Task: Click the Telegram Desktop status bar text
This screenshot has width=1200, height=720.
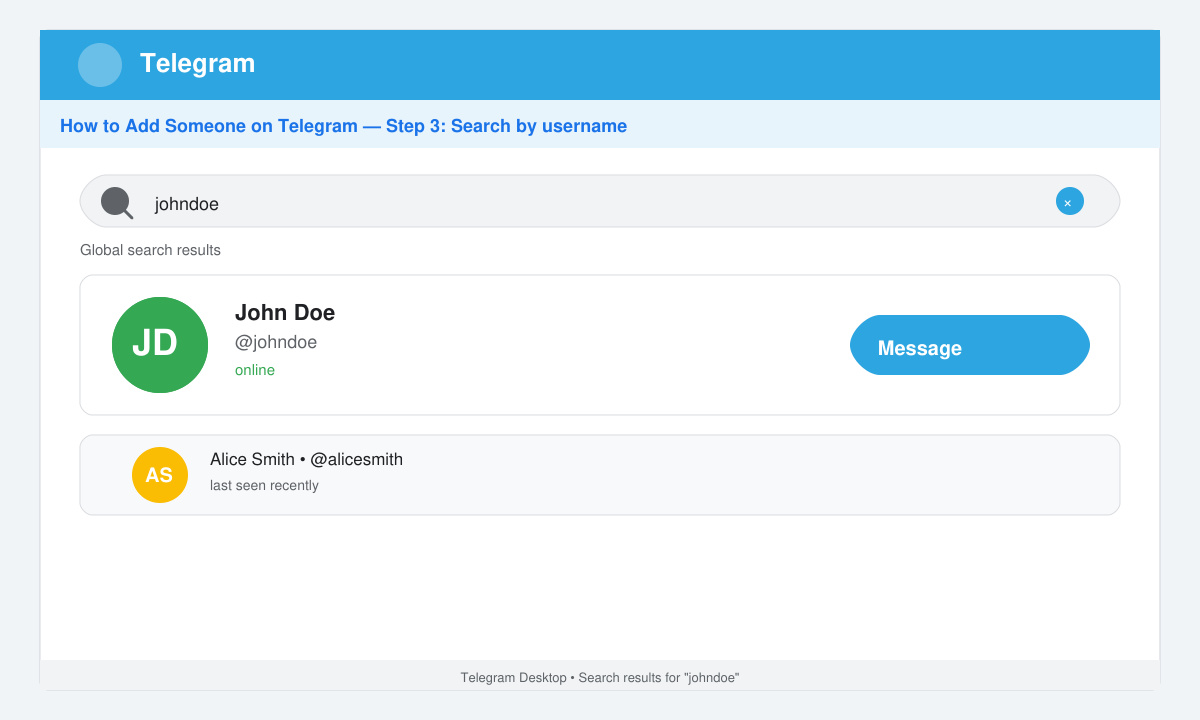Action: click(600, 678)
